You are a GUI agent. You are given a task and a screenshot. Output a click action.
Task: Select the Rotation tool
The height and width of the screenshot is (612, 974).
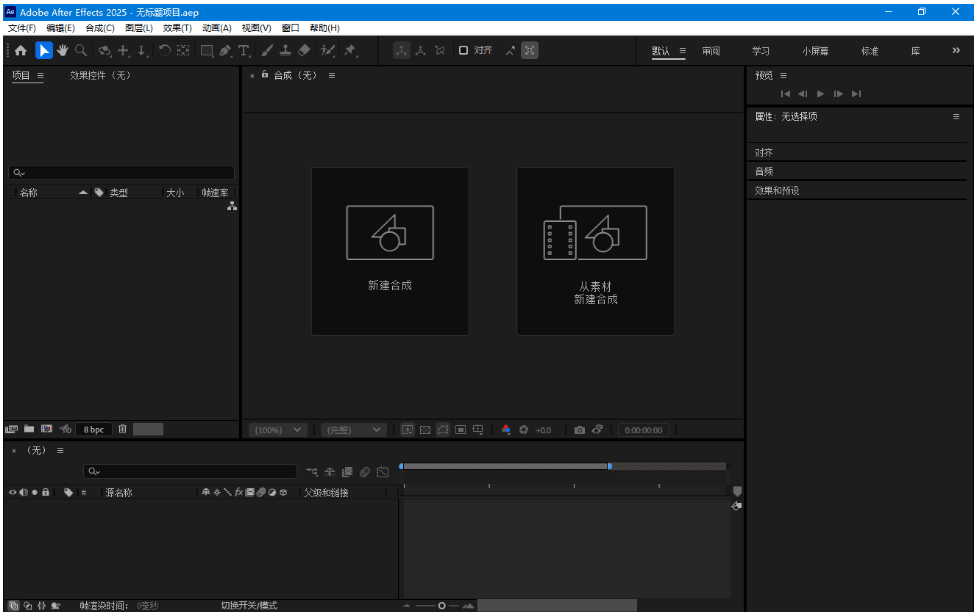pyautogui.click(x=164, y=51)
